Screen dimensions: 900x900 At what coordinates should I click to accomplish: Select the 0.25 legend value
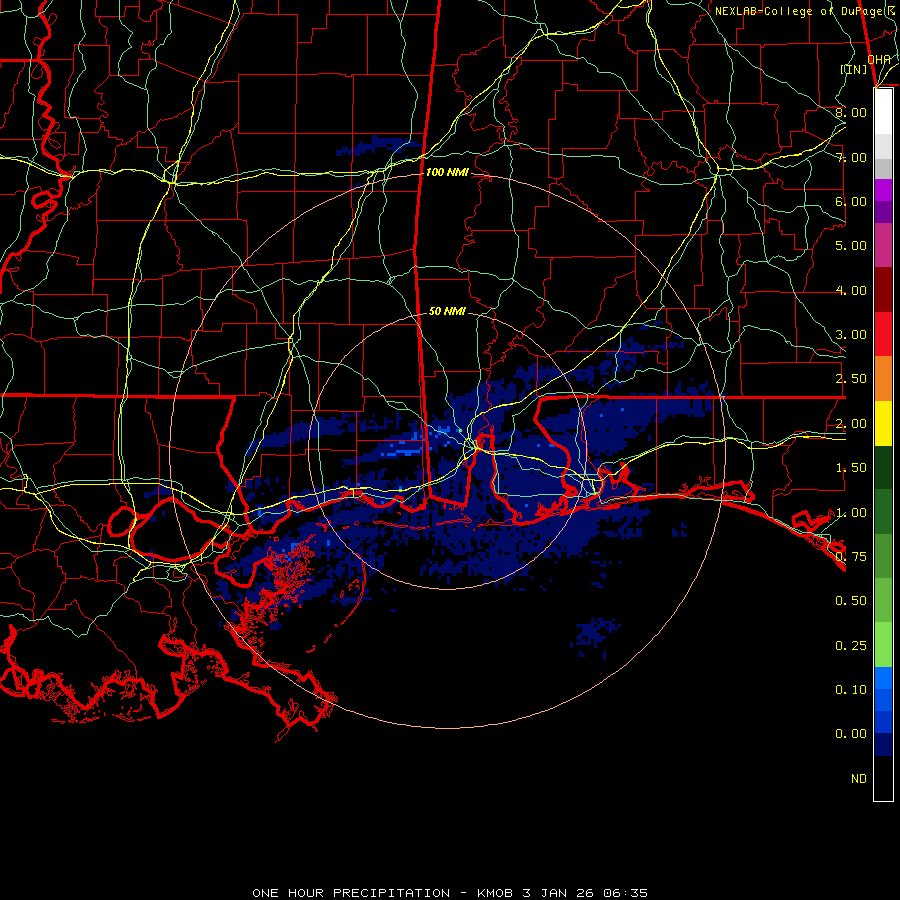(x=851, y=646)
